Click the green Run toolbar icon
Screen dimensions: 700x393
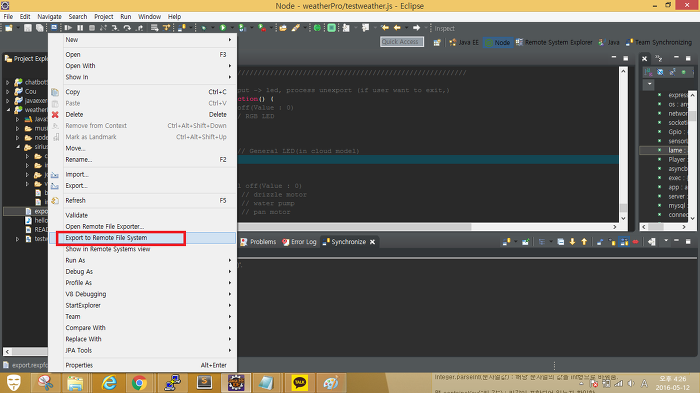223,28
